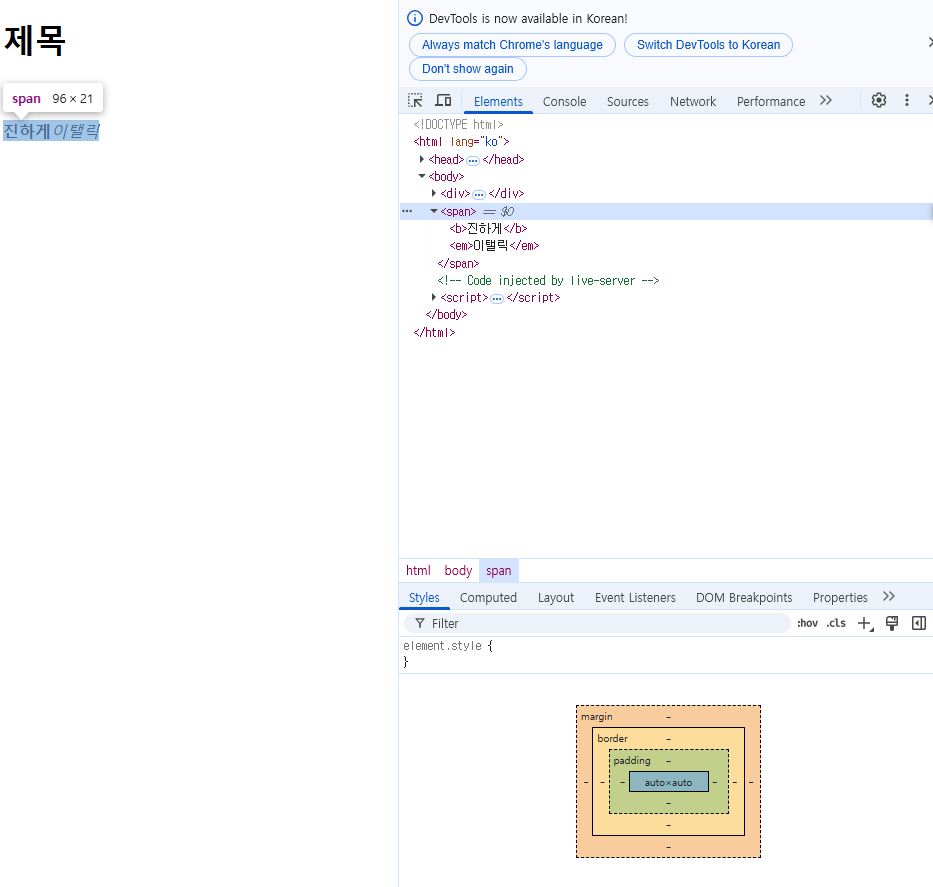Viewport: 933px width, 887px height.
Task: Select body in the breadcrumb bar
Action: click(x=458, y=571)
